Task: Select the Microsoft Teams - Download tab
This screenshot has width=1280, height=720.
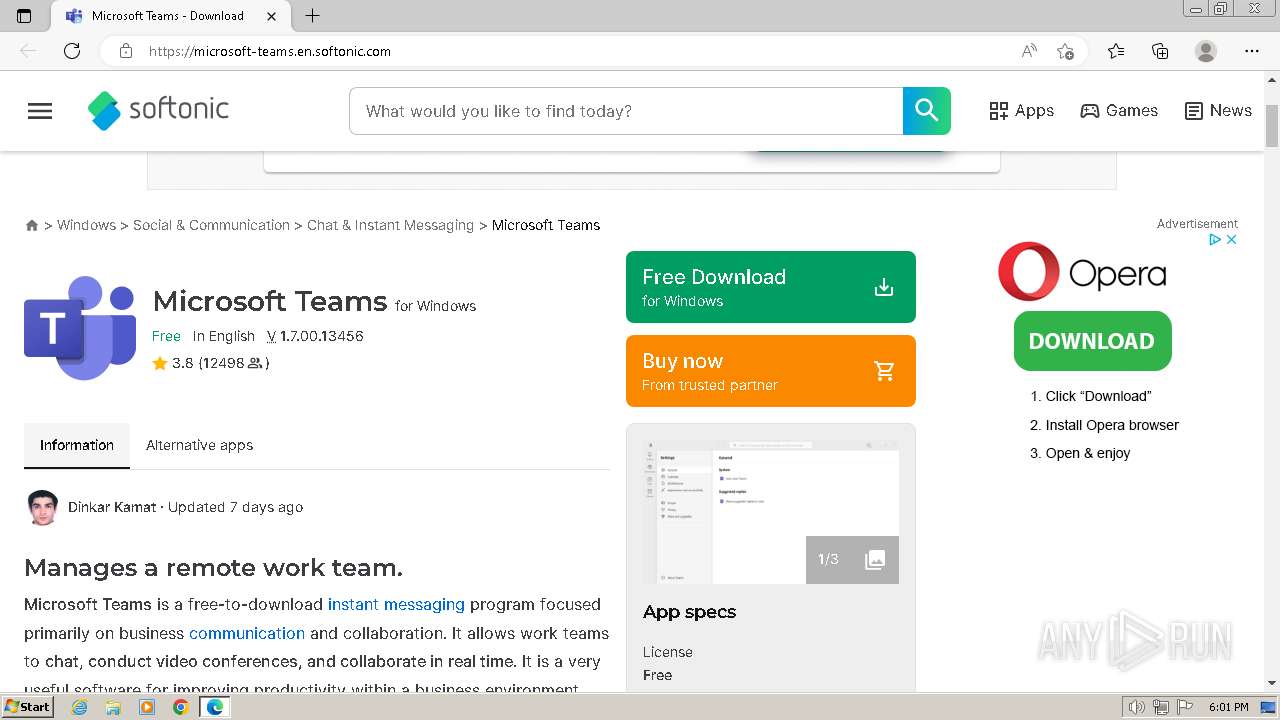Action: pos(168,16)
